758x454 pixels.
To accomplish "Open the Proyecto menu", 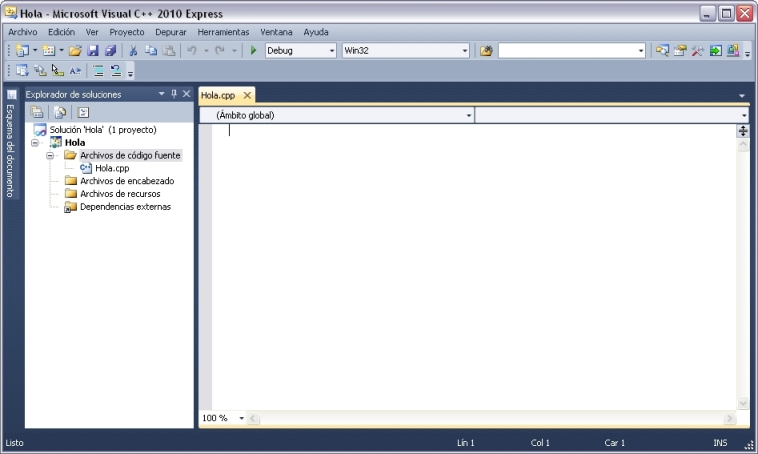I will coord(127,32).
